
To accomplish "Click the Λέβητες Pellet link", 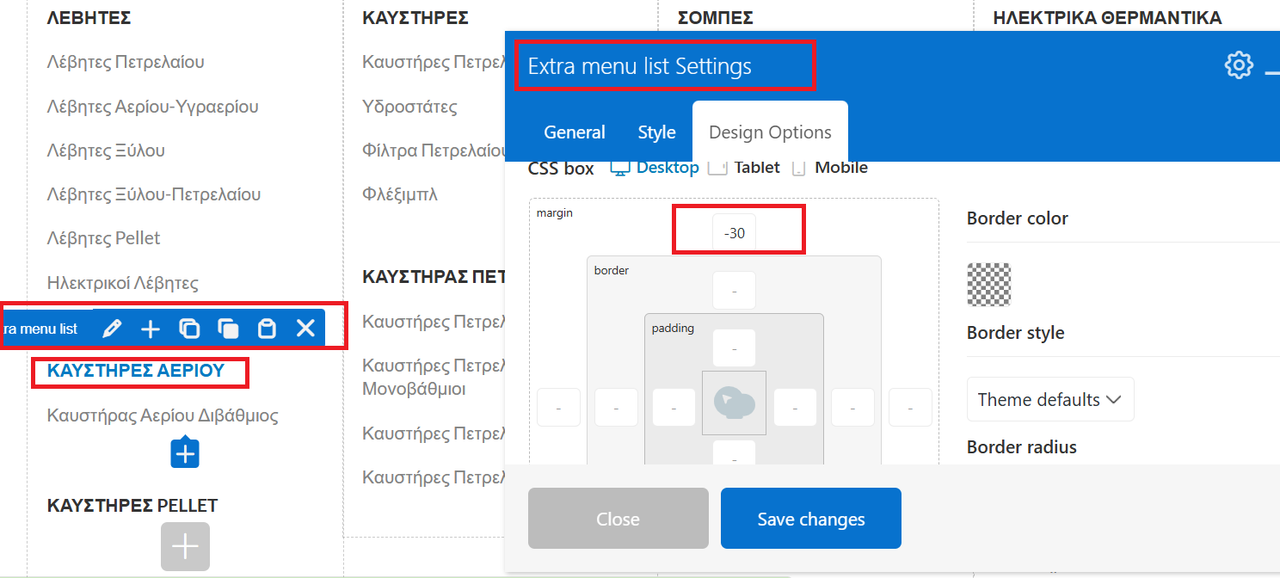I will pyautogui.click(x=104, y=238).
